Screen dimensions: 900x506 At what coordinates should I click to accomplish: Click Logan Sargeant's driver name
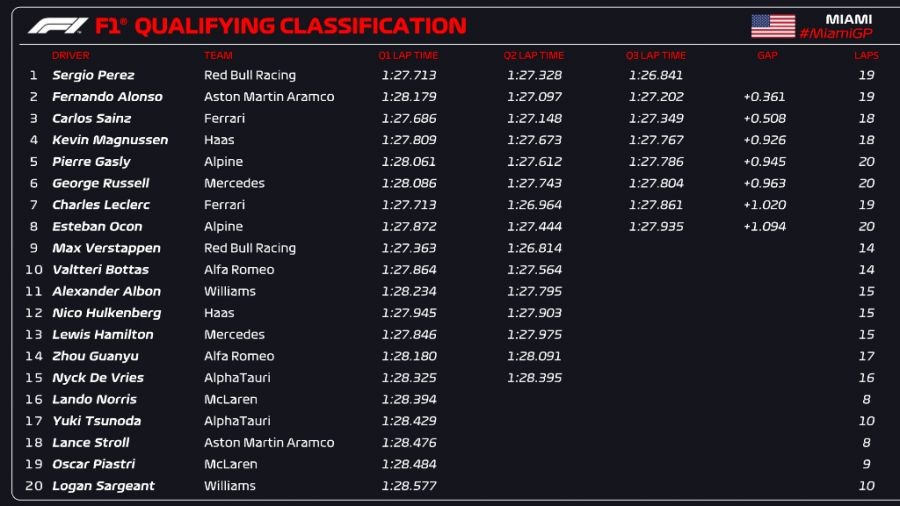point(103,486)
